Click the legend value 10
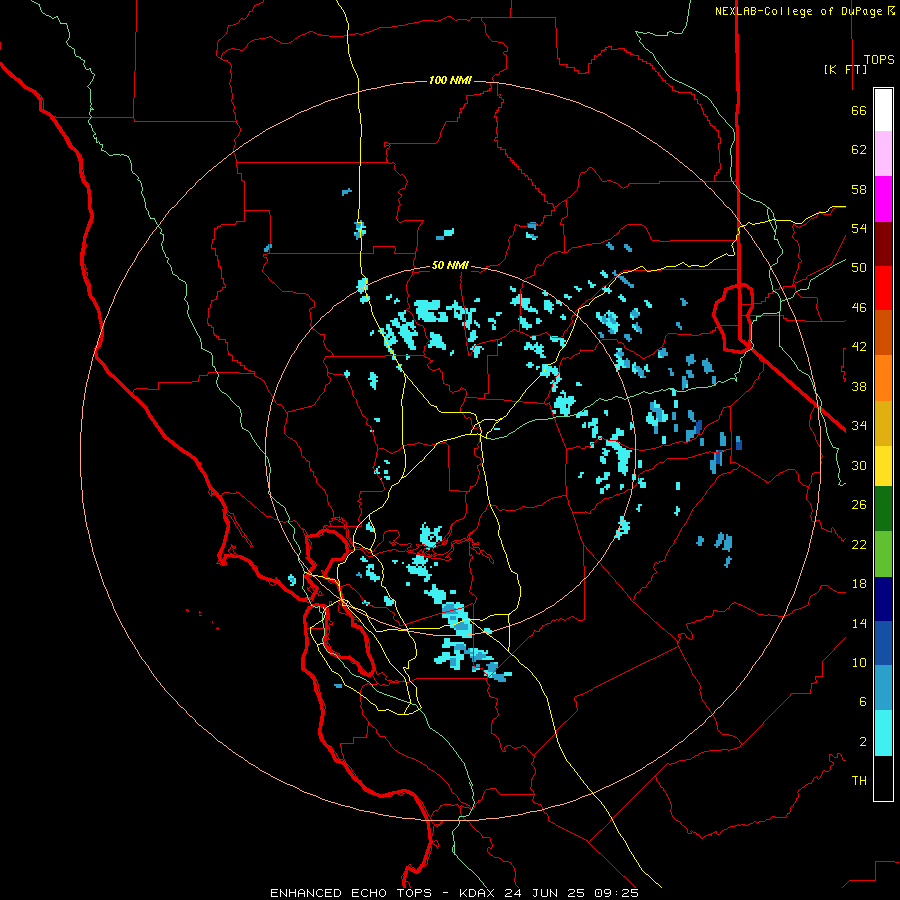 point(859,662)
